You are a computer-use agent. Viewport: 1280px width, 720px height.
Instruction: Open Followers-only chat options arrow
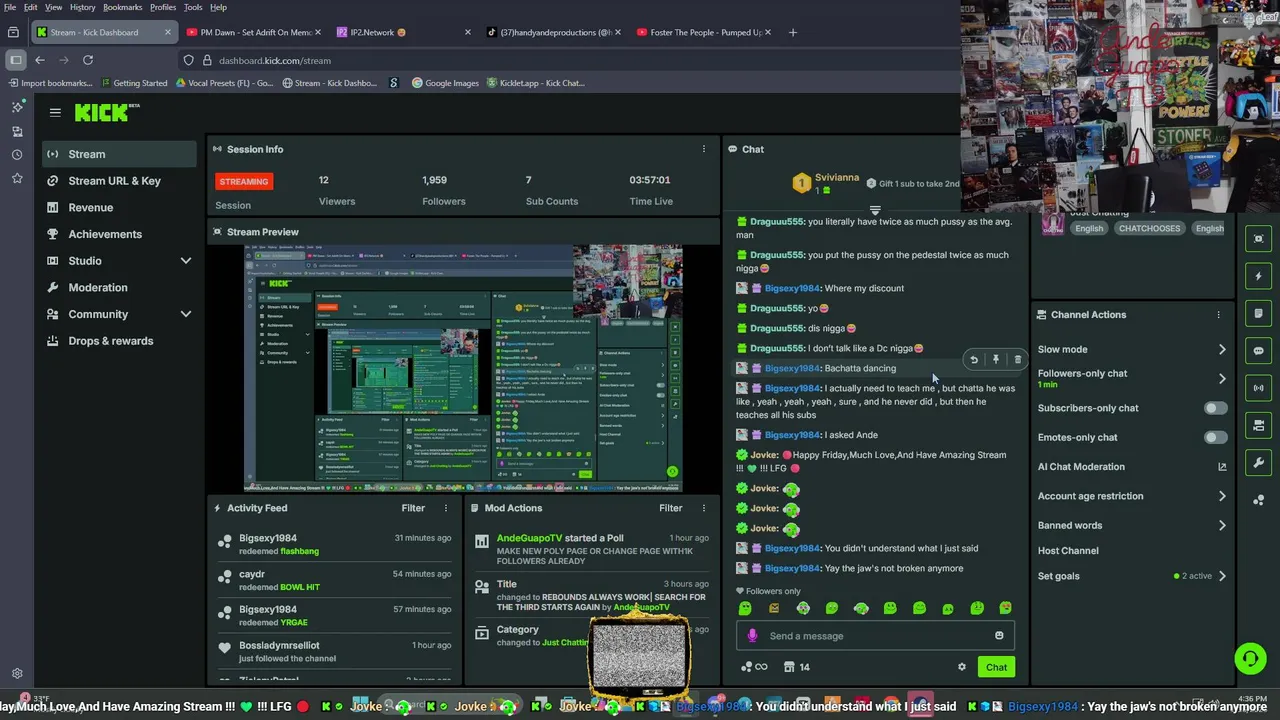click(x=1221, y=379)
